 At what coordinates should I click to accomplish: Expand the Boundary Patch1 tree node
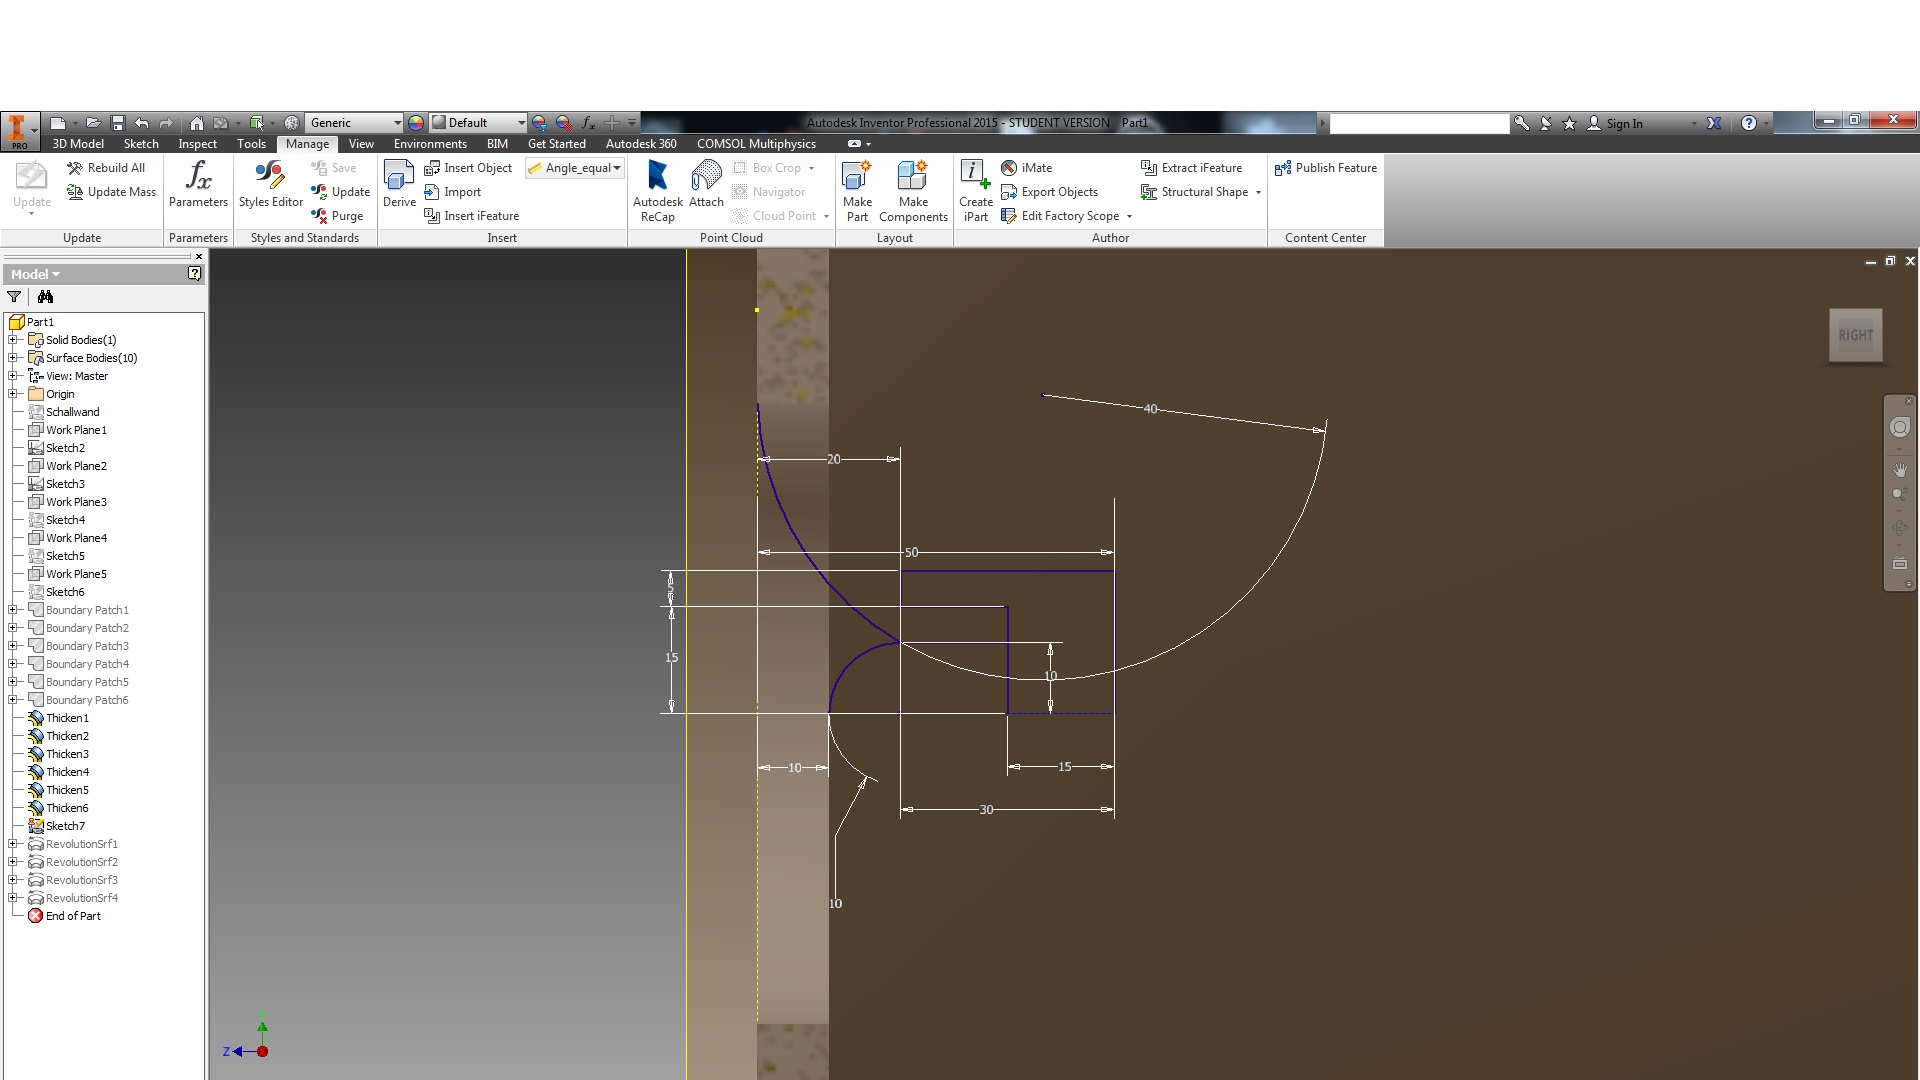[13, 610]
